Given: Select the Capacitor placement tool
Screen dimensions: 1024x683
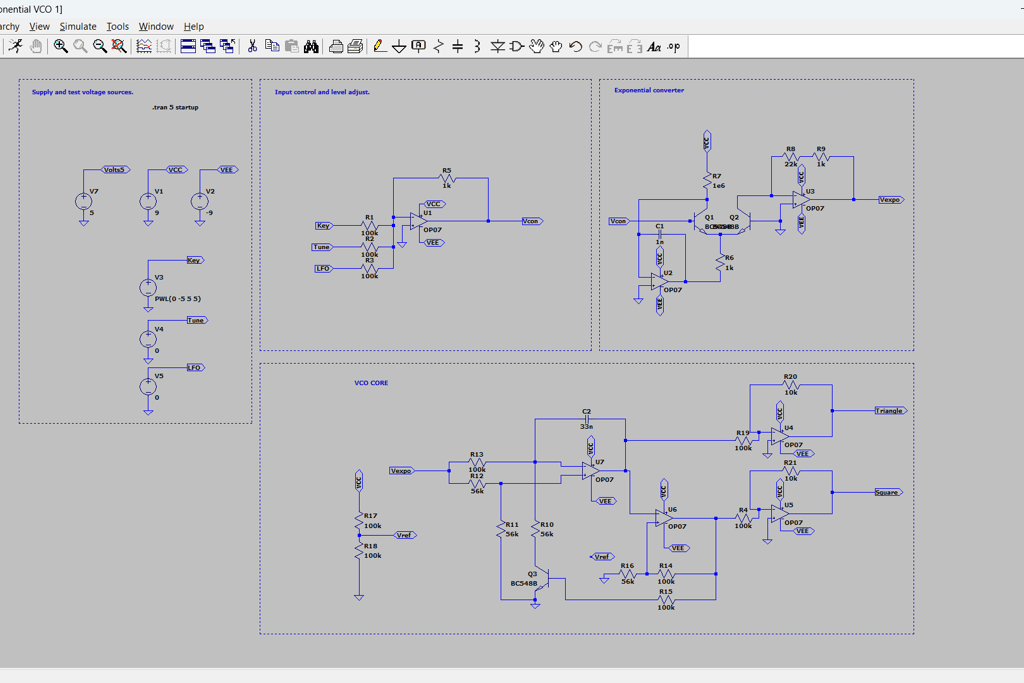Looking at the screenshot, I should click(458, 46).
